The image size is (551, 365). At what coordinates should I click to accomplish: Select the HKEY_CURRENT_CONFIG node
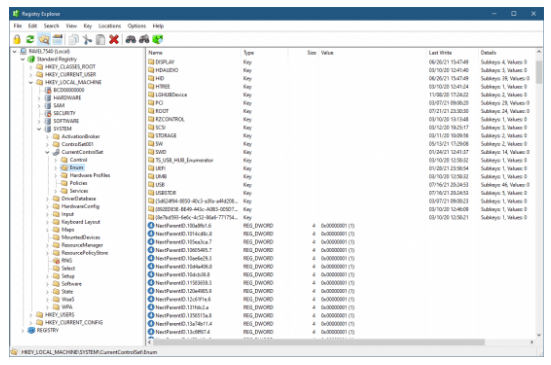click(x=74, y=322)
